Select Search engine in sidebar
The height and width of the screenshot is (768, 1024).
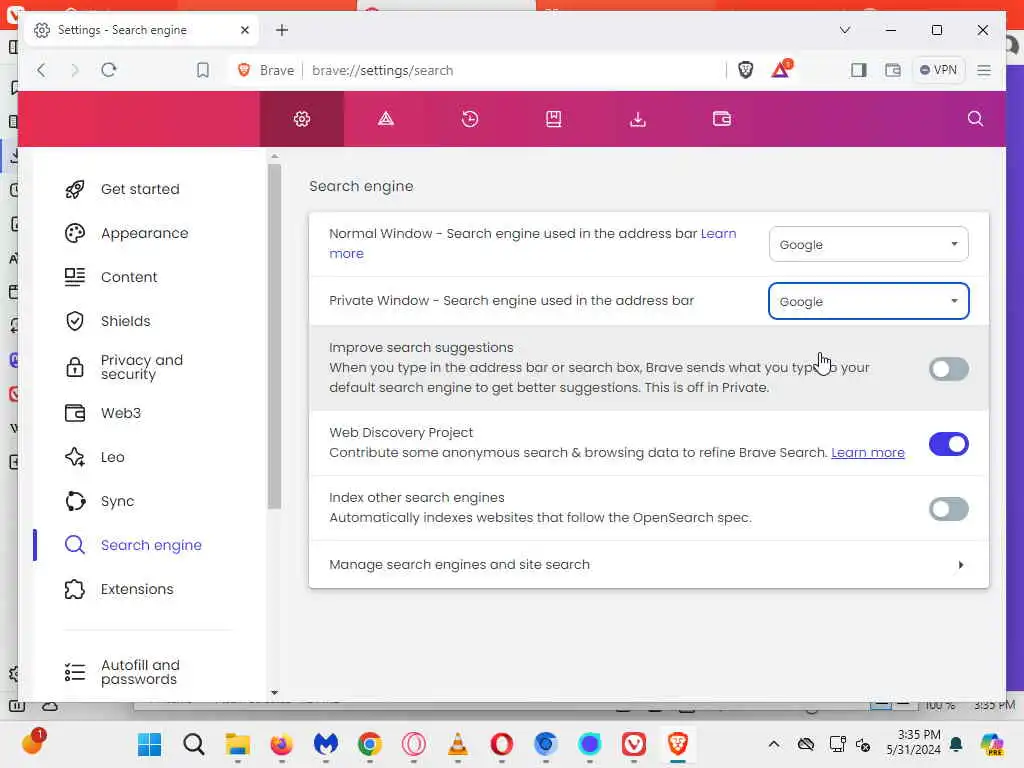(151, 545)
